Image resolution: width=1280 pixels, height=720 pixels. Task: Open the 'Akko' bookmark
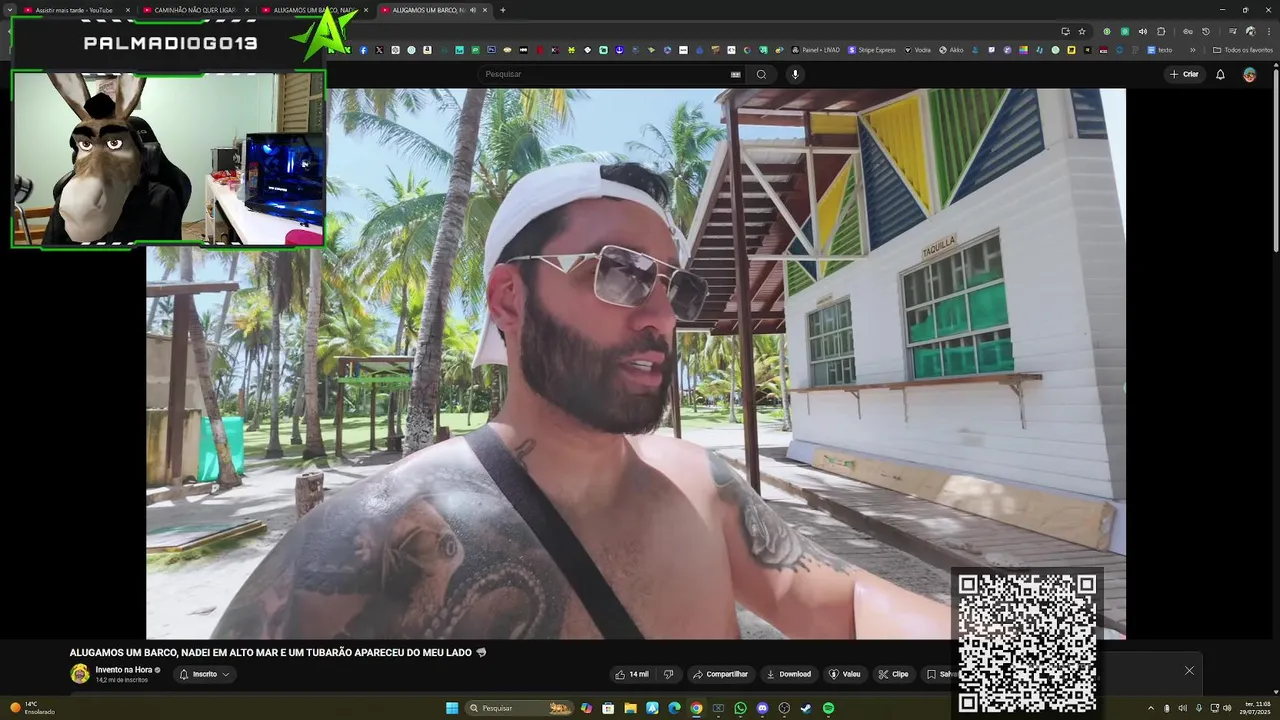click(950, 50)
